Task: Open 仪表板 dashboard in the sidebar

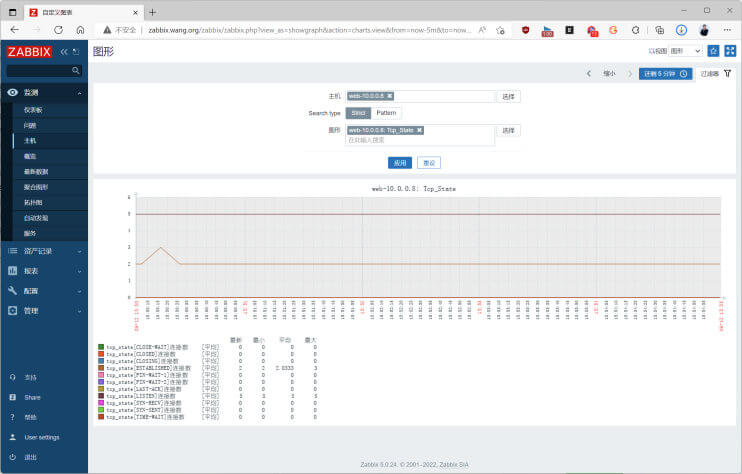Action: click(33, 110)
